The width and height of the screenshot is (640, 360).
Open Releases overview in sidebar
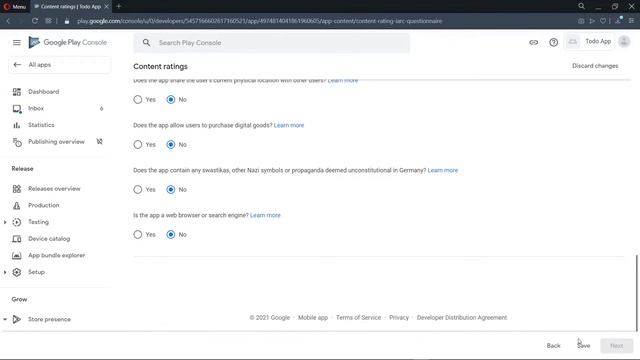pyautogui.click(x=55, y=189)
